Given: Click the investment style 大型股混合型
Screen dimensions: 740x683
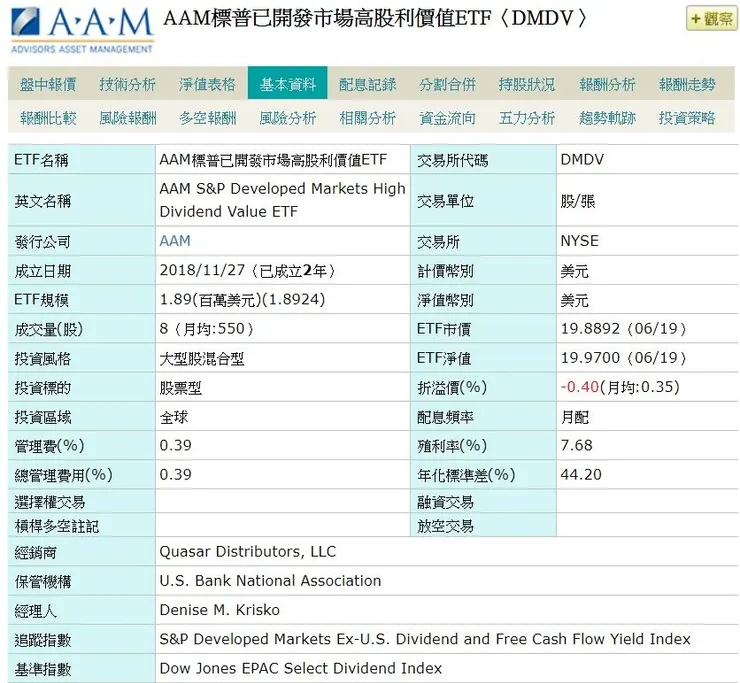Looking at the screenshot, I should (x=202, y=359).
